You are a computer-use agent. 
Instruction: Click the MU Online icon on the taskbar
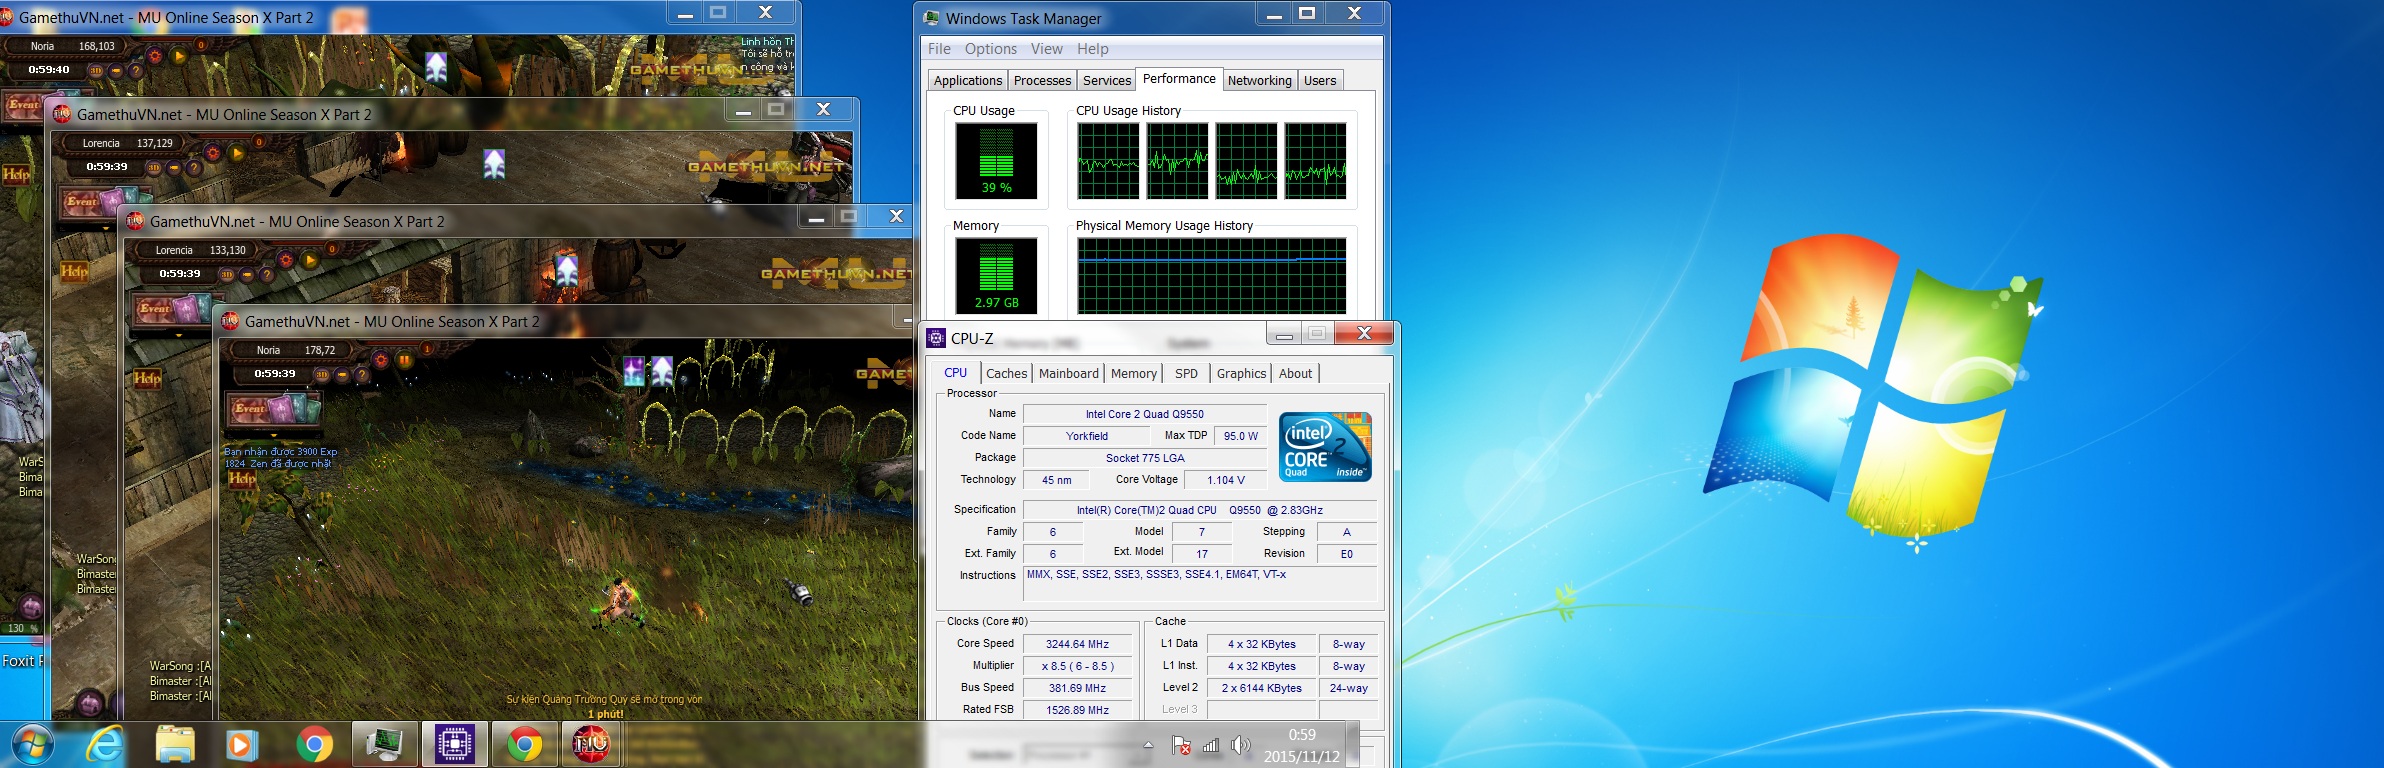coord(590,745)
